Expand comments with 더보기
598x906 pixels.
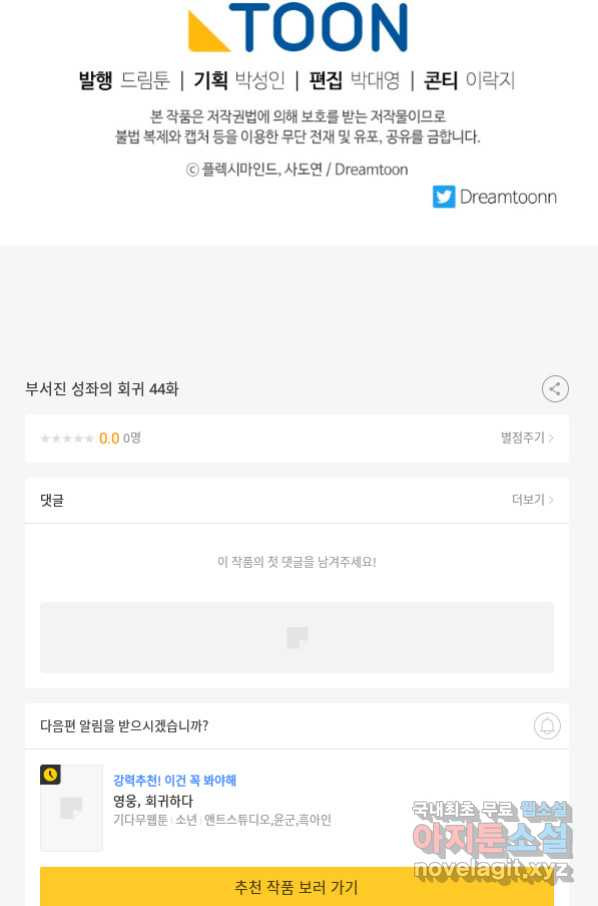(x=533, y=499)
